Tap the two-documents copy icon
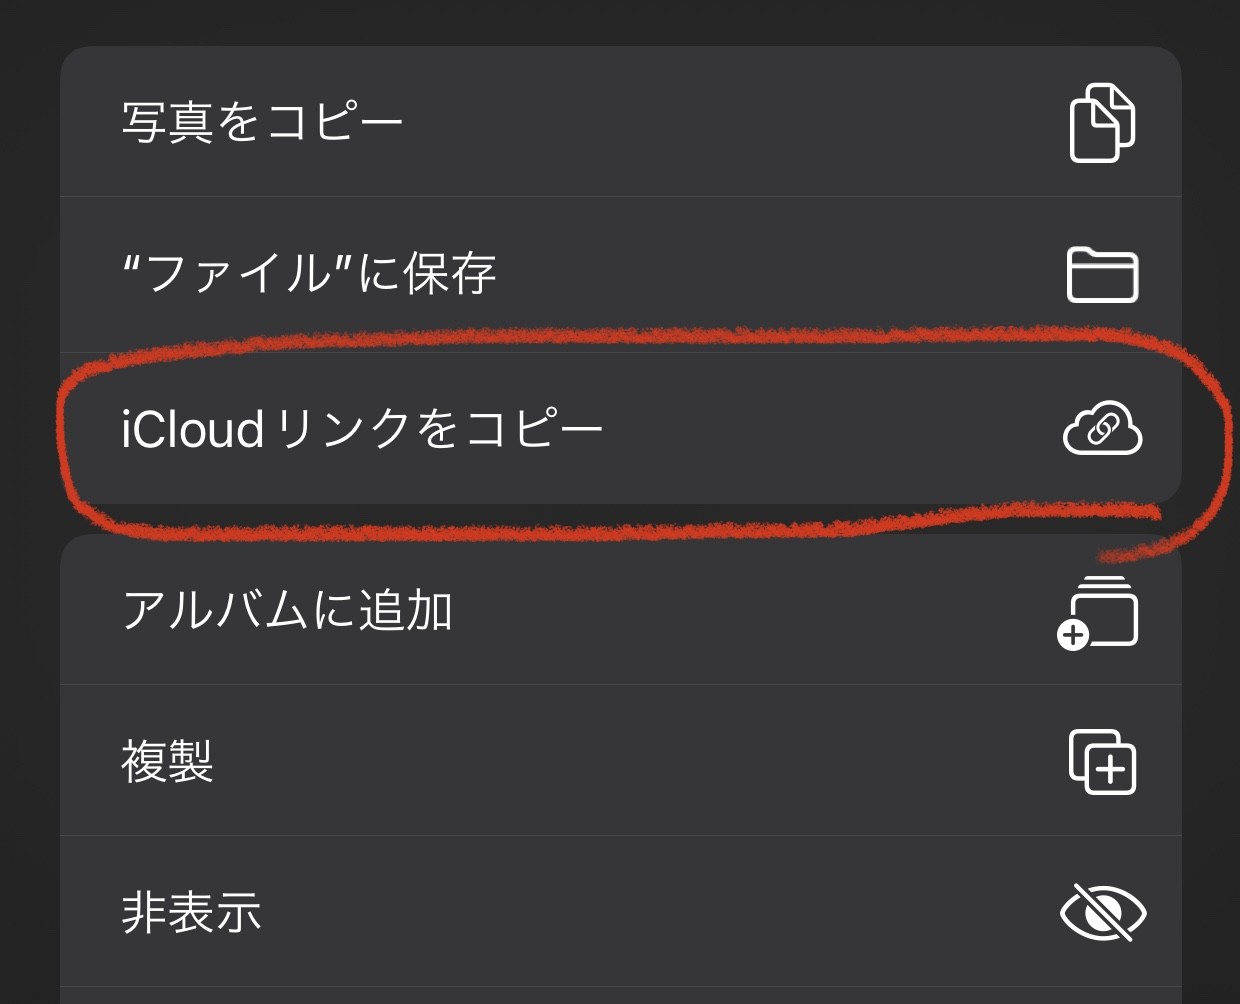The width and height of the screenshot is (1240, 1004). tap(1102, 122)
